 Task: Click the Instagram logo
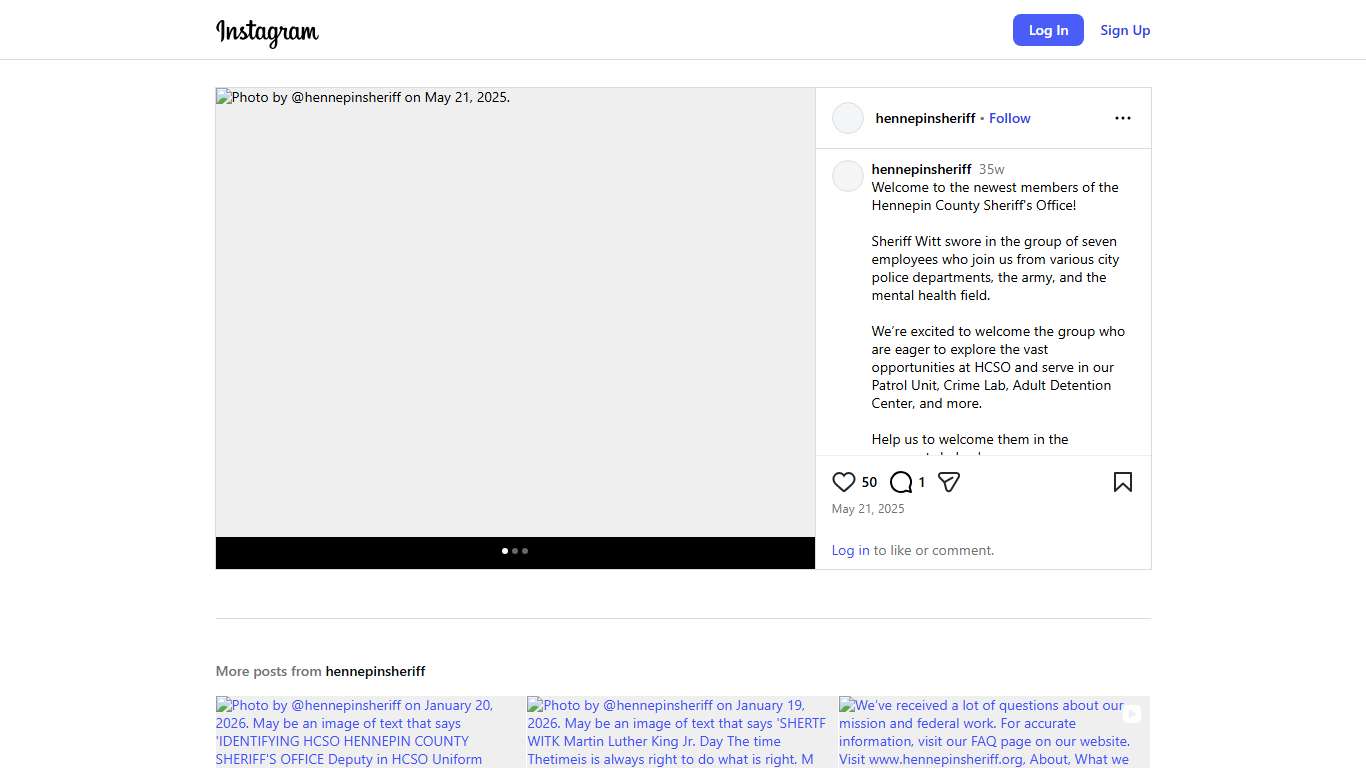[267, 31]
